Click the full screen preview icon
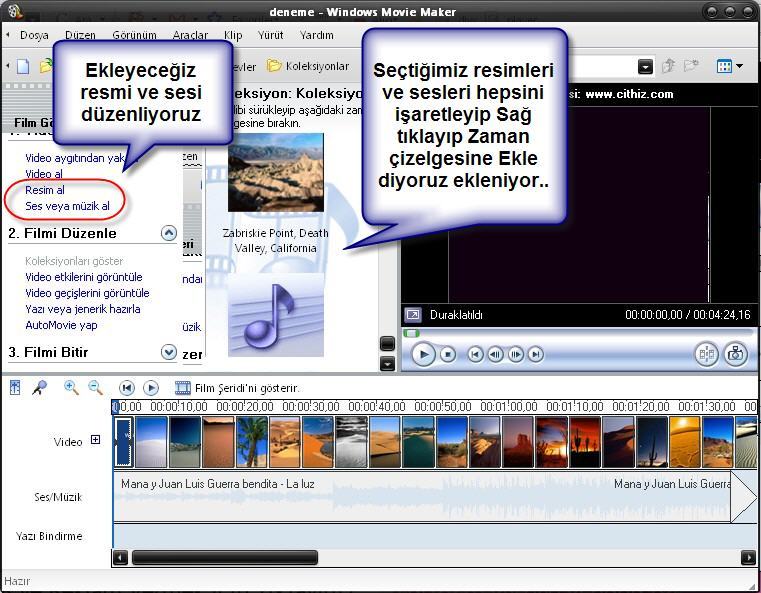This screenshot has height=593, width=761. pyautogui.click(x=413, y=314)
